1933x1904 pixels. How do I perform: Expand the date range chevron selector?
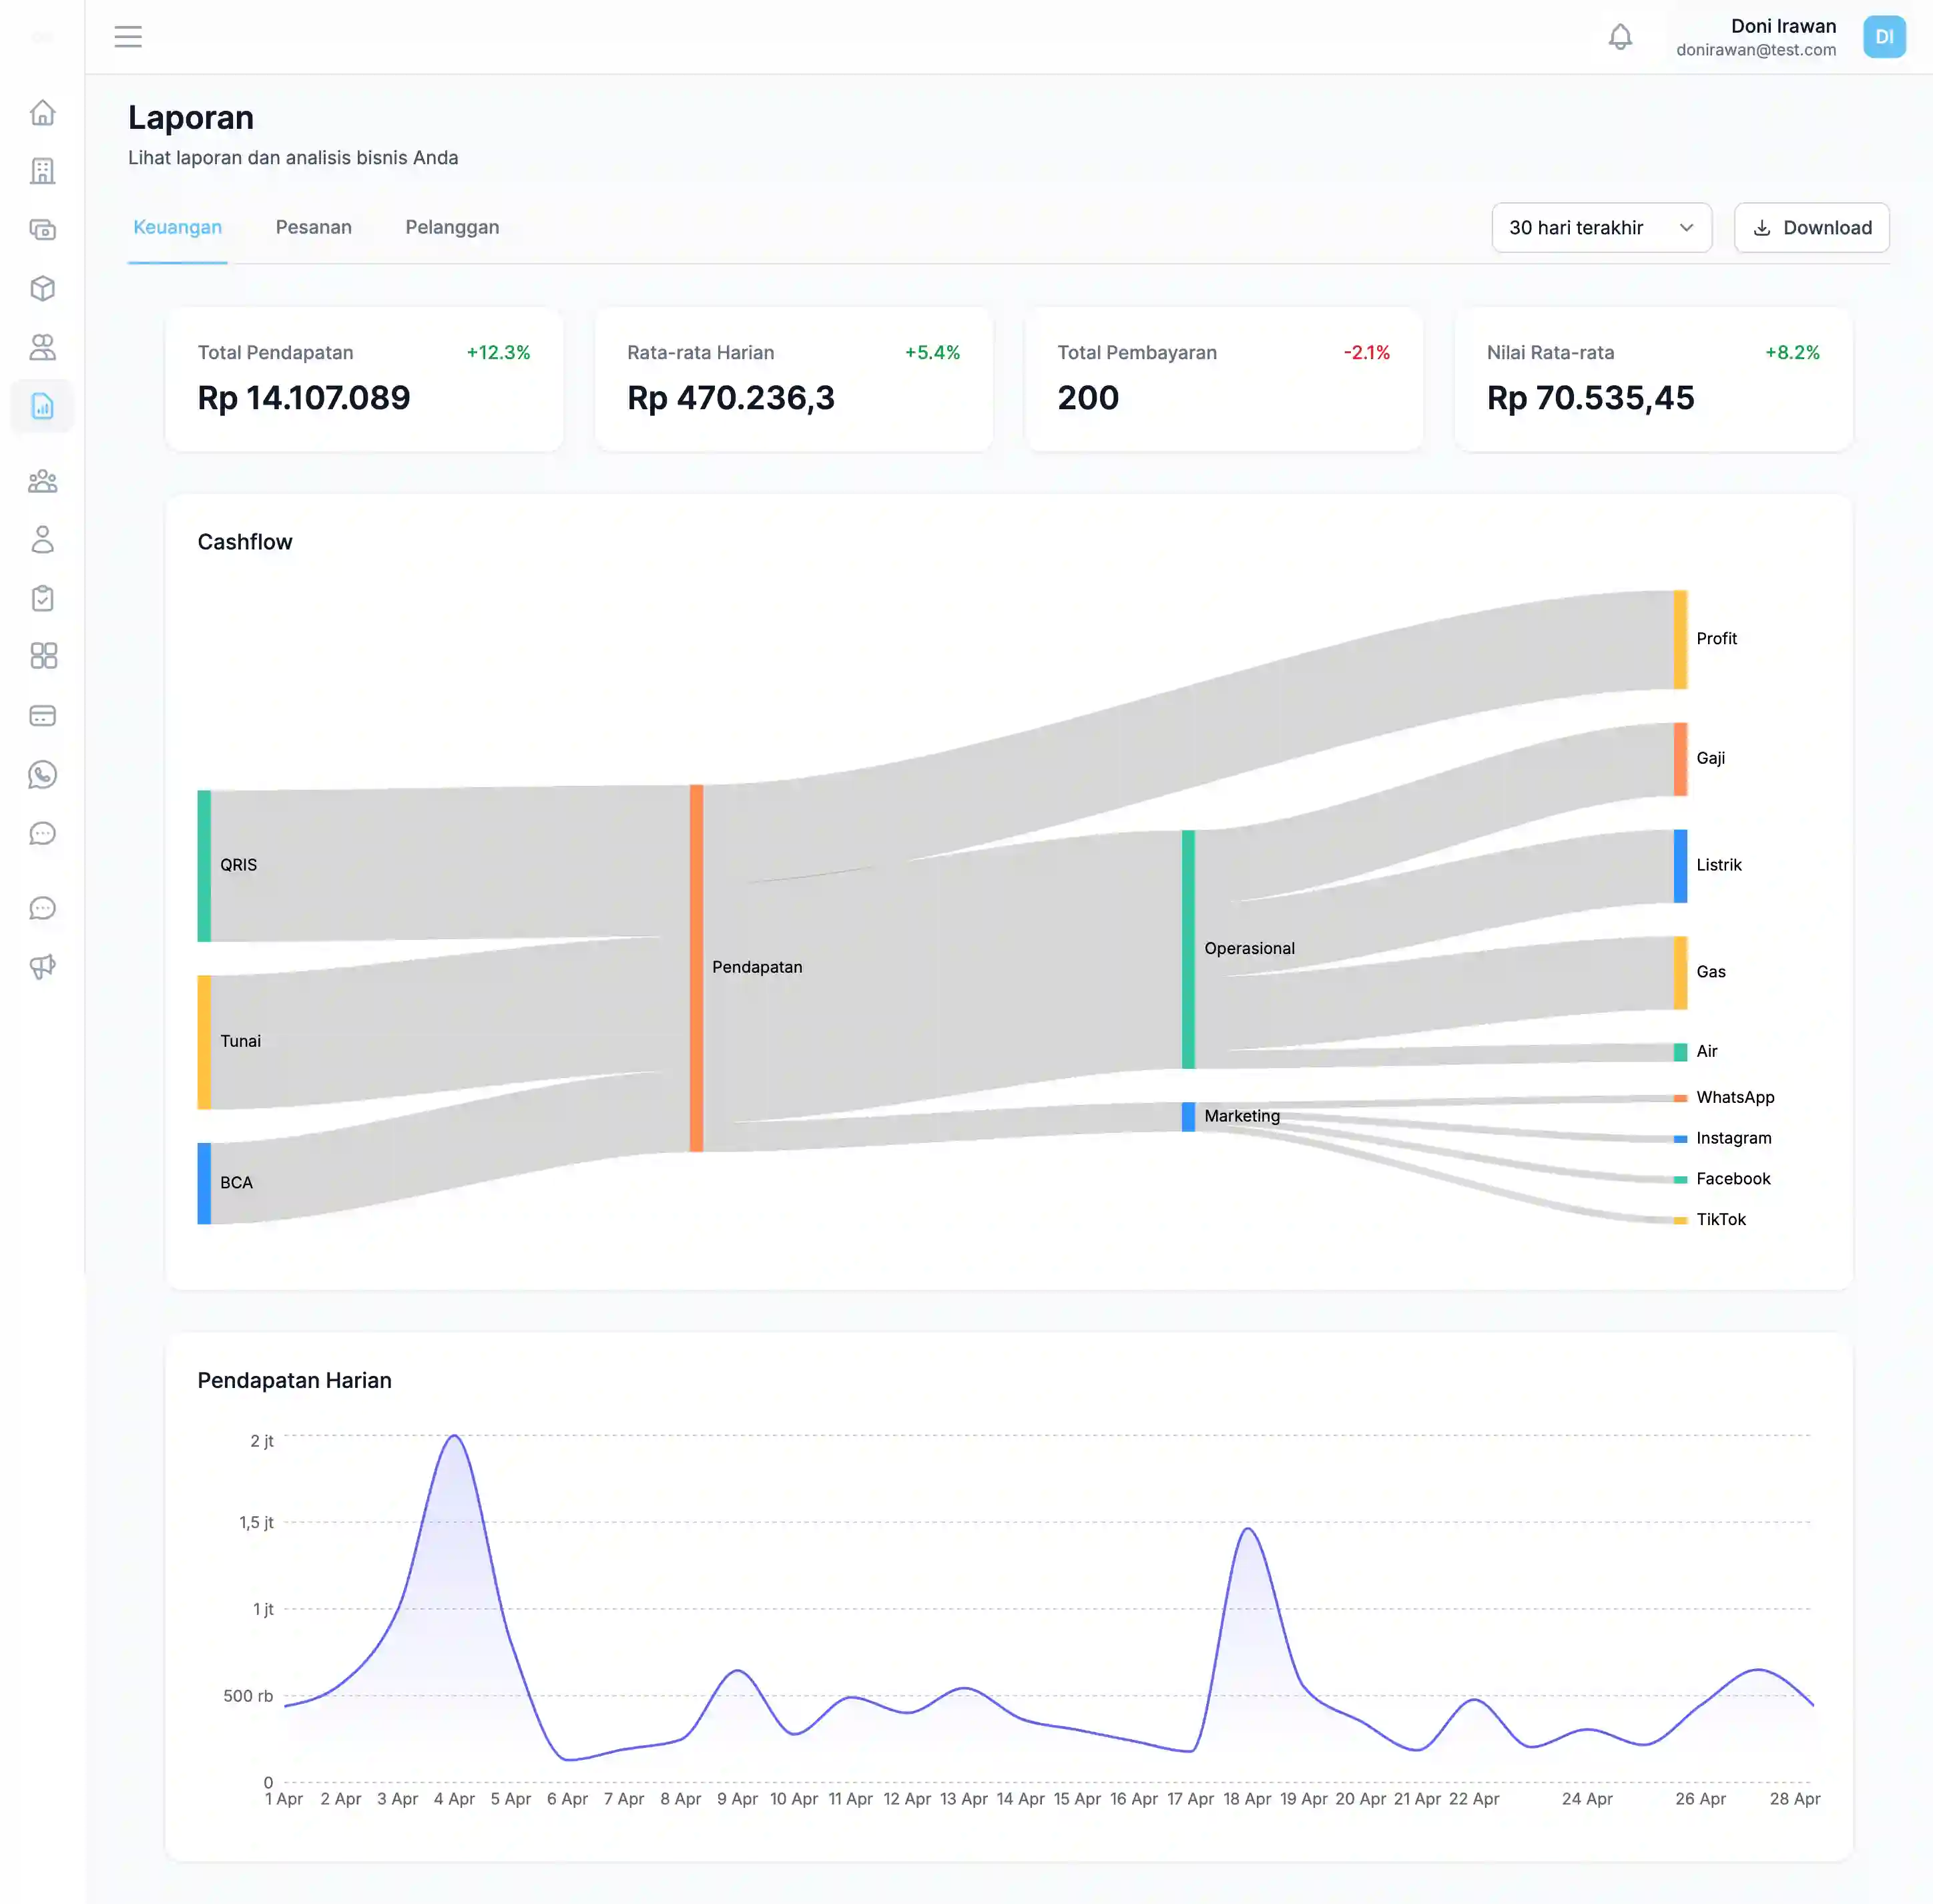(x=1687, y=227)
